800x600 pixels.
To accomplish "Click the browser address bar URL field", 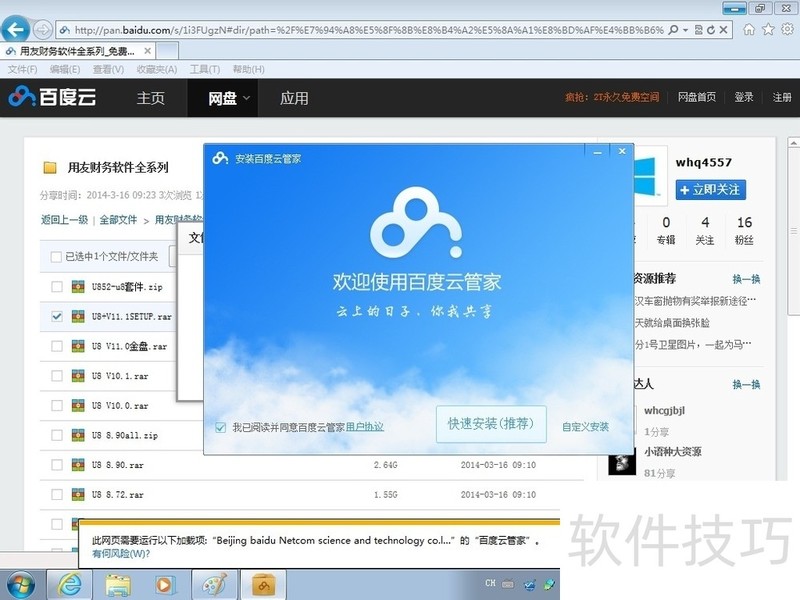I will (370, 29).
